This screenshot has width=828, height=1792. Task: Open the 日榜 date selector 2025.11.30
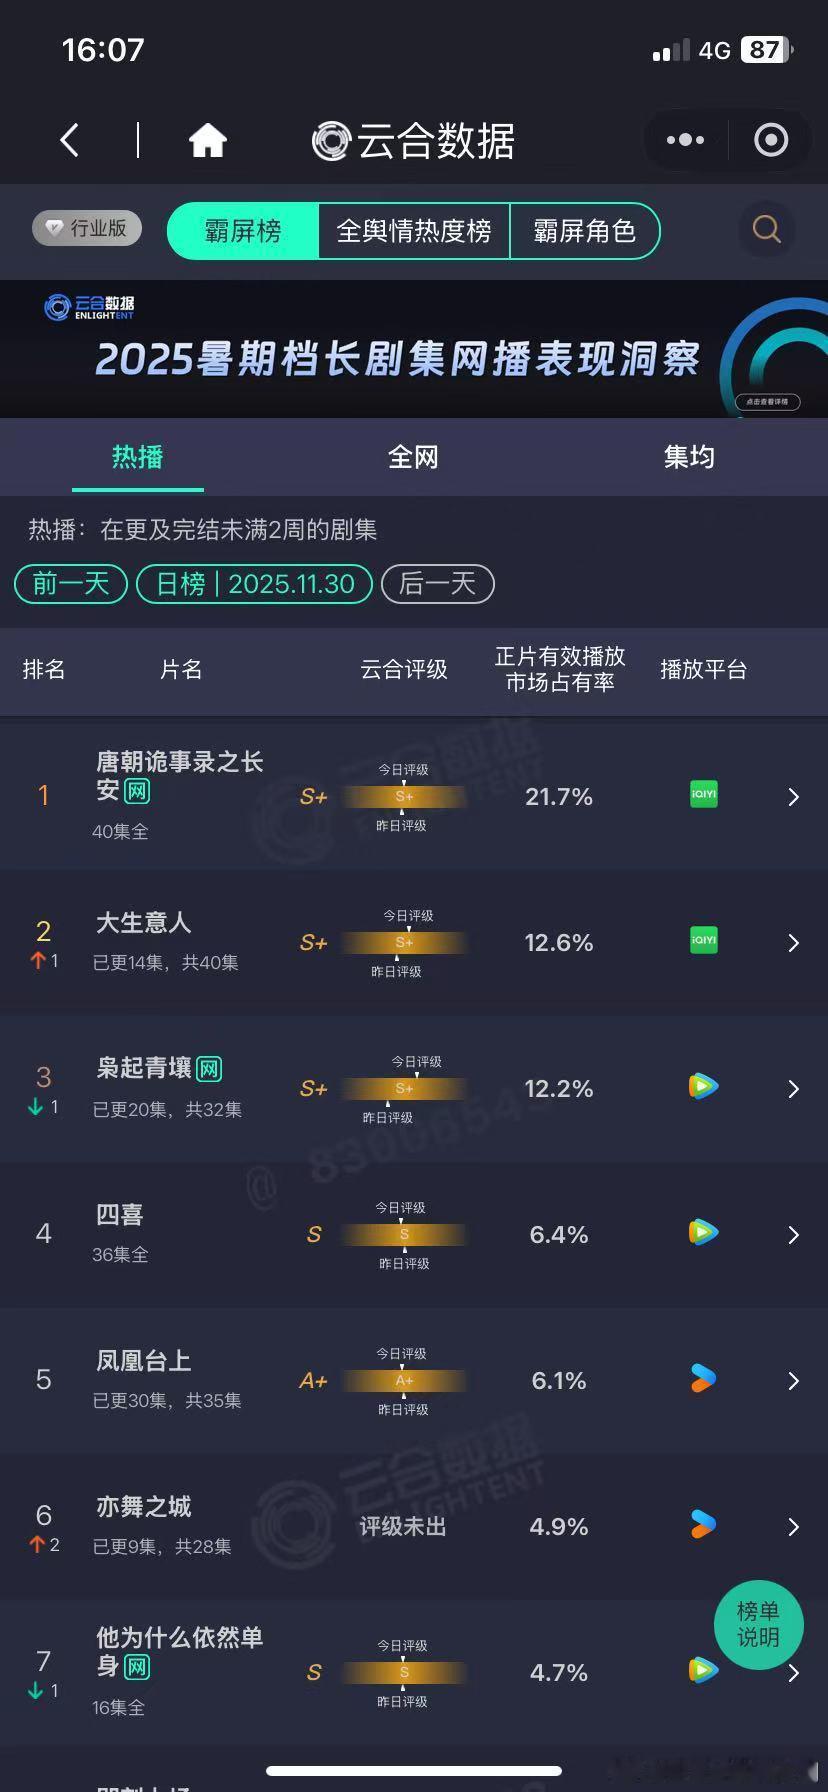click(254, 584)
